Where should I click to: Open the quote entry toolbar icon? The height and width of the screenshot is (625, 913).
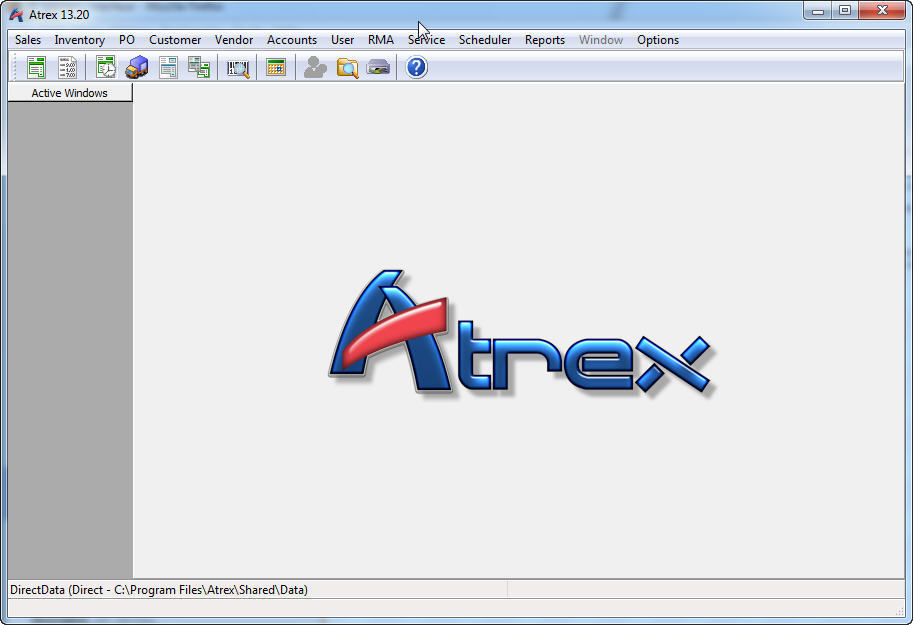(66, 67)
